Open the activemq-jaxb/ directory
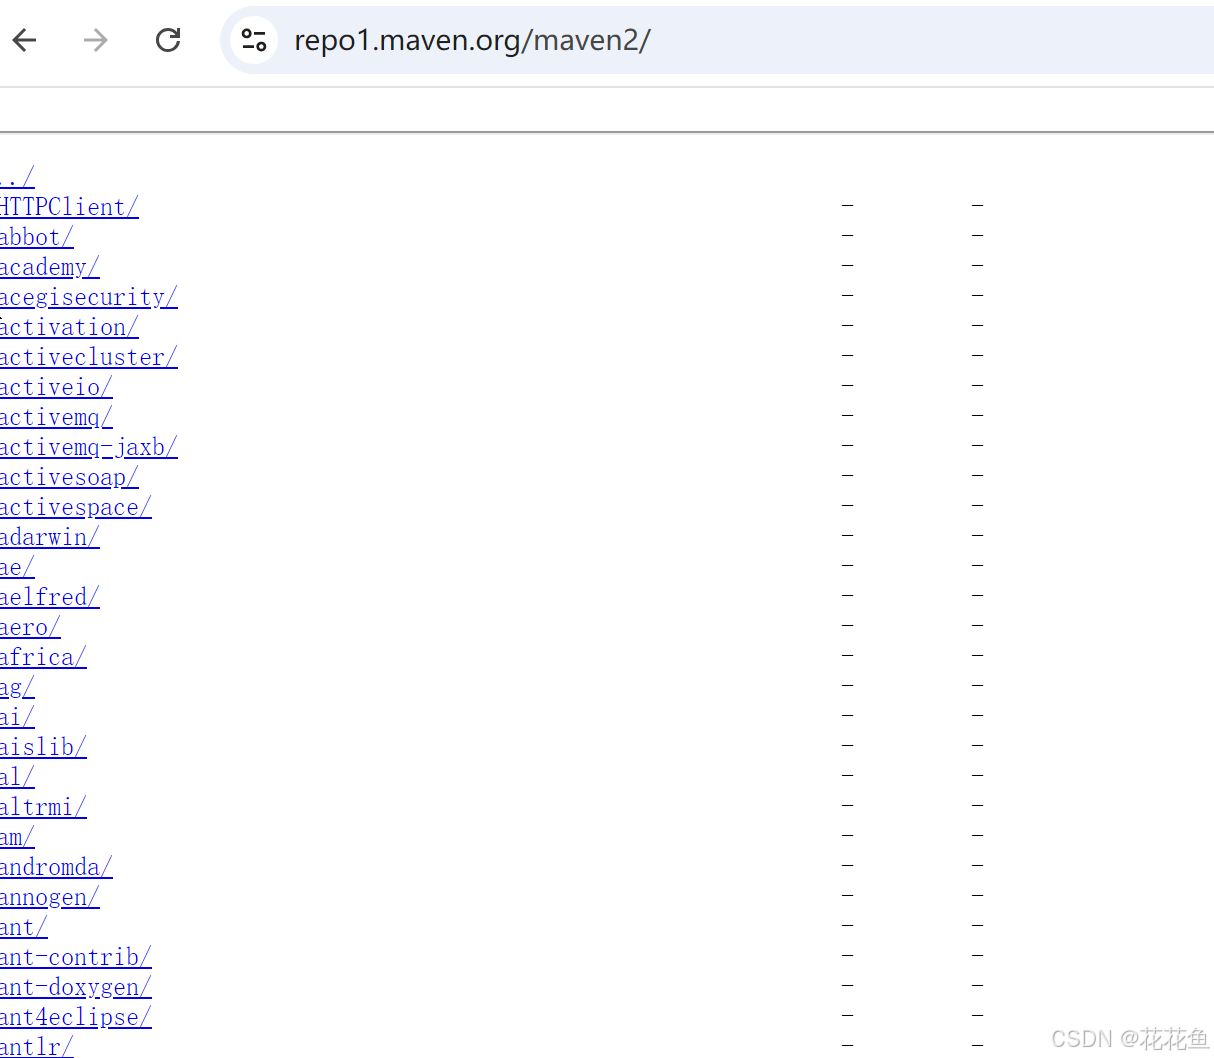 coord(89,447)
